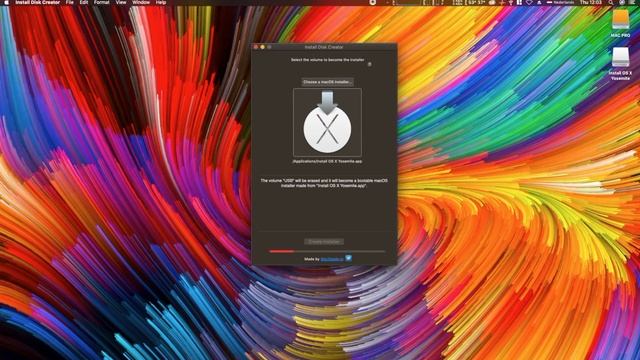Open the Apple menu
The image size is (640, 360).
[x=6, y=2]
